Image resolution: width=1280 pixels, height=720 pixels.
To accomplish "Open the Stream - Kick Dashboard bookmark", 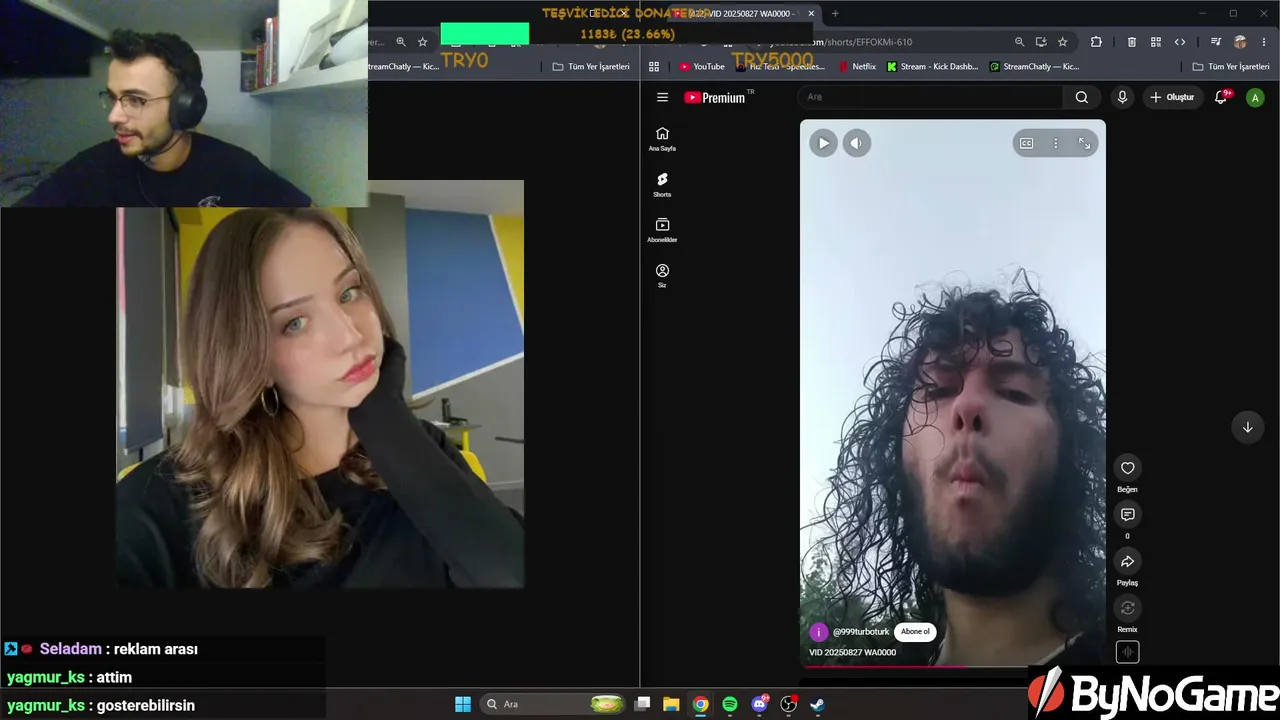I will 933,67.
